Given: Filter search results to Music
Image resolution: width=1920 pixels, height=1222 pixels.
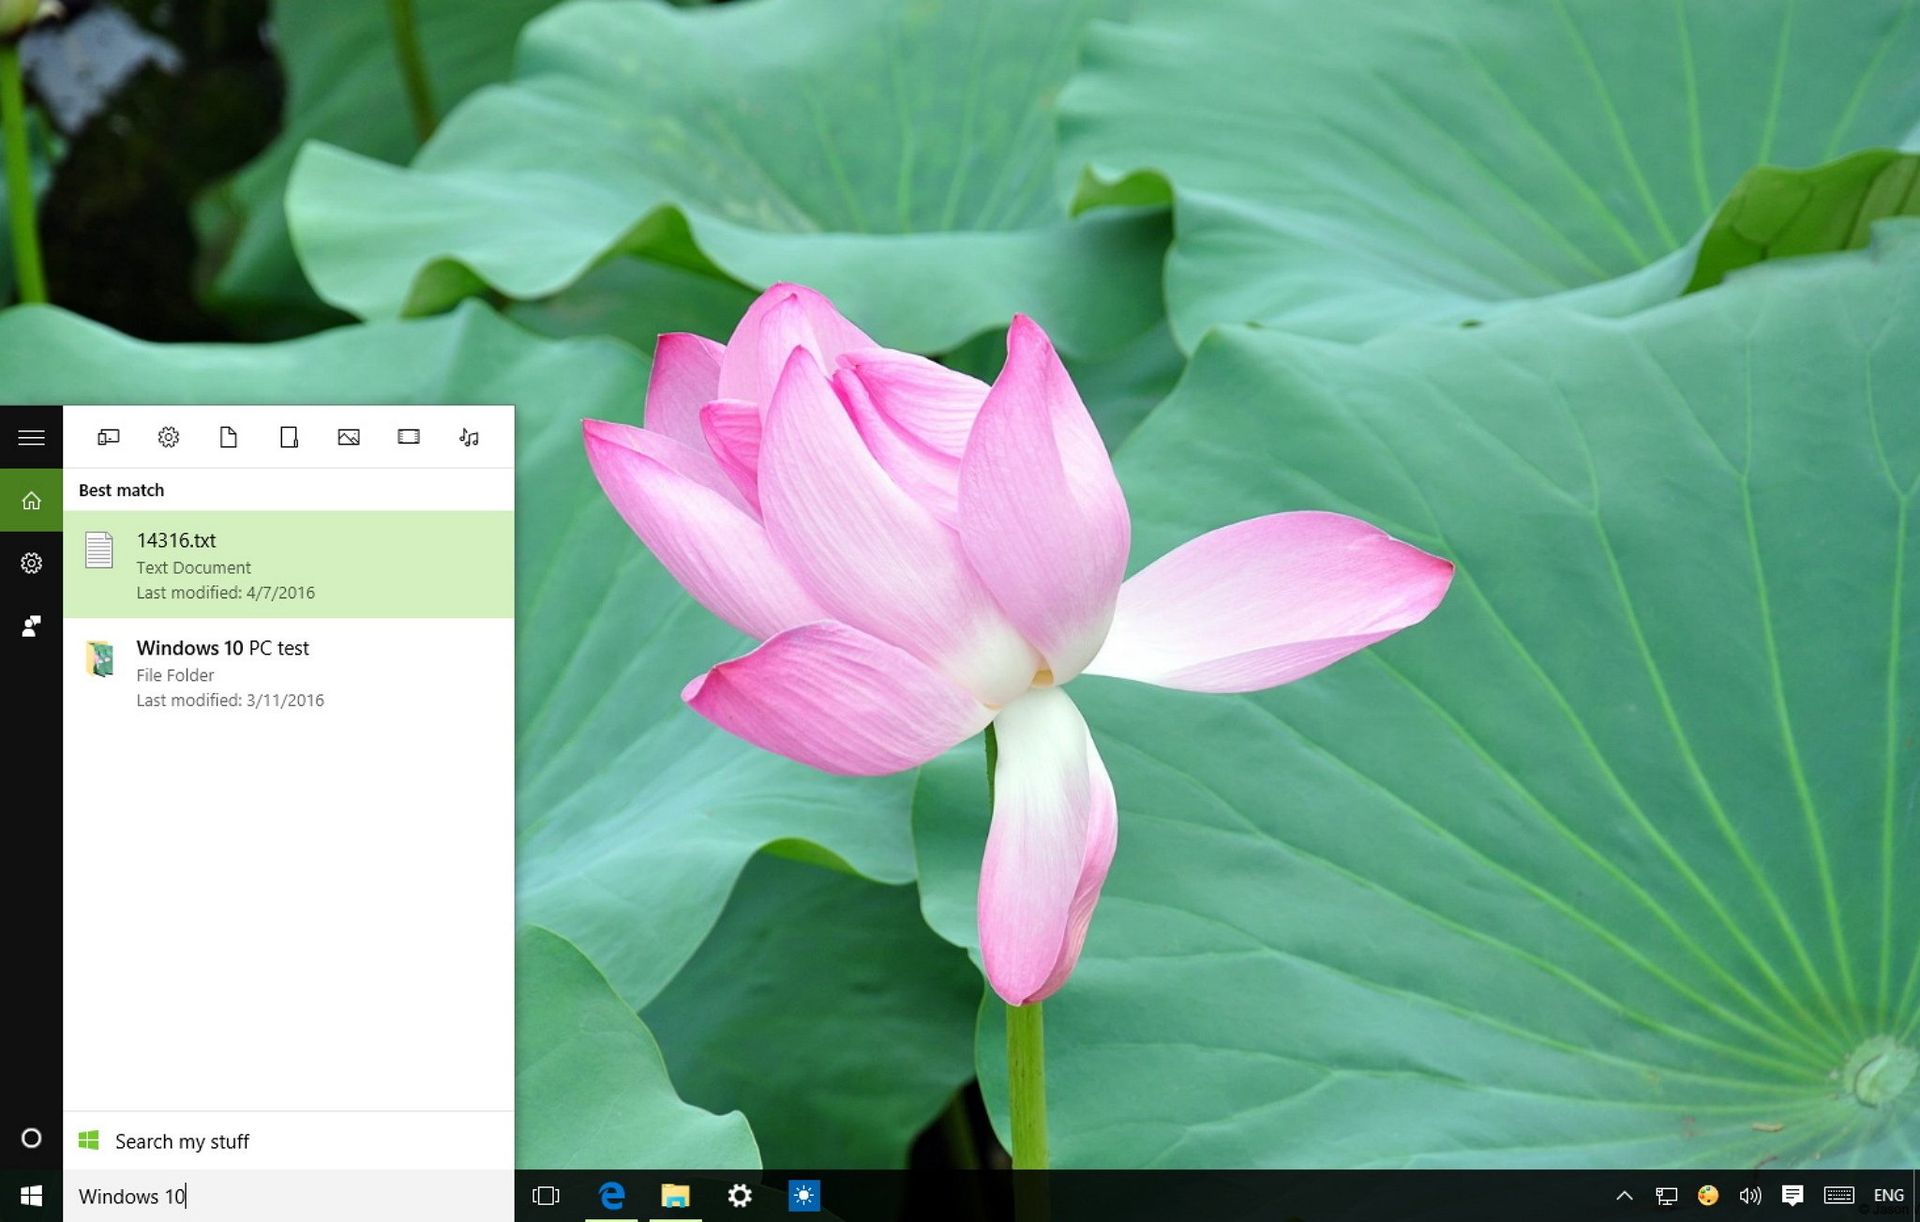Looking at the screenshot, I should point(469,437).
